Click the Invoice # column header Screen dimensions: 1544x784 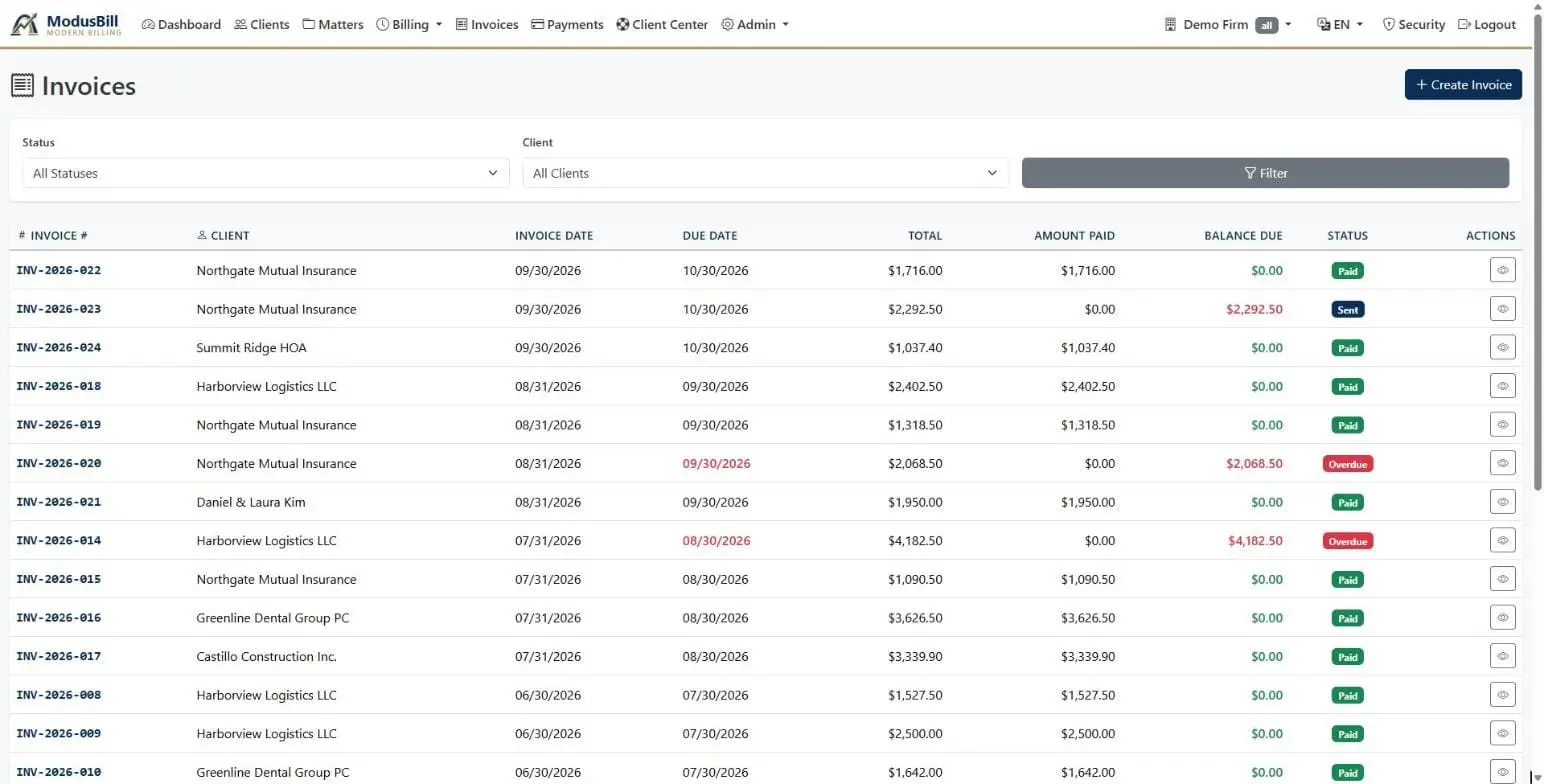point(53,236)
